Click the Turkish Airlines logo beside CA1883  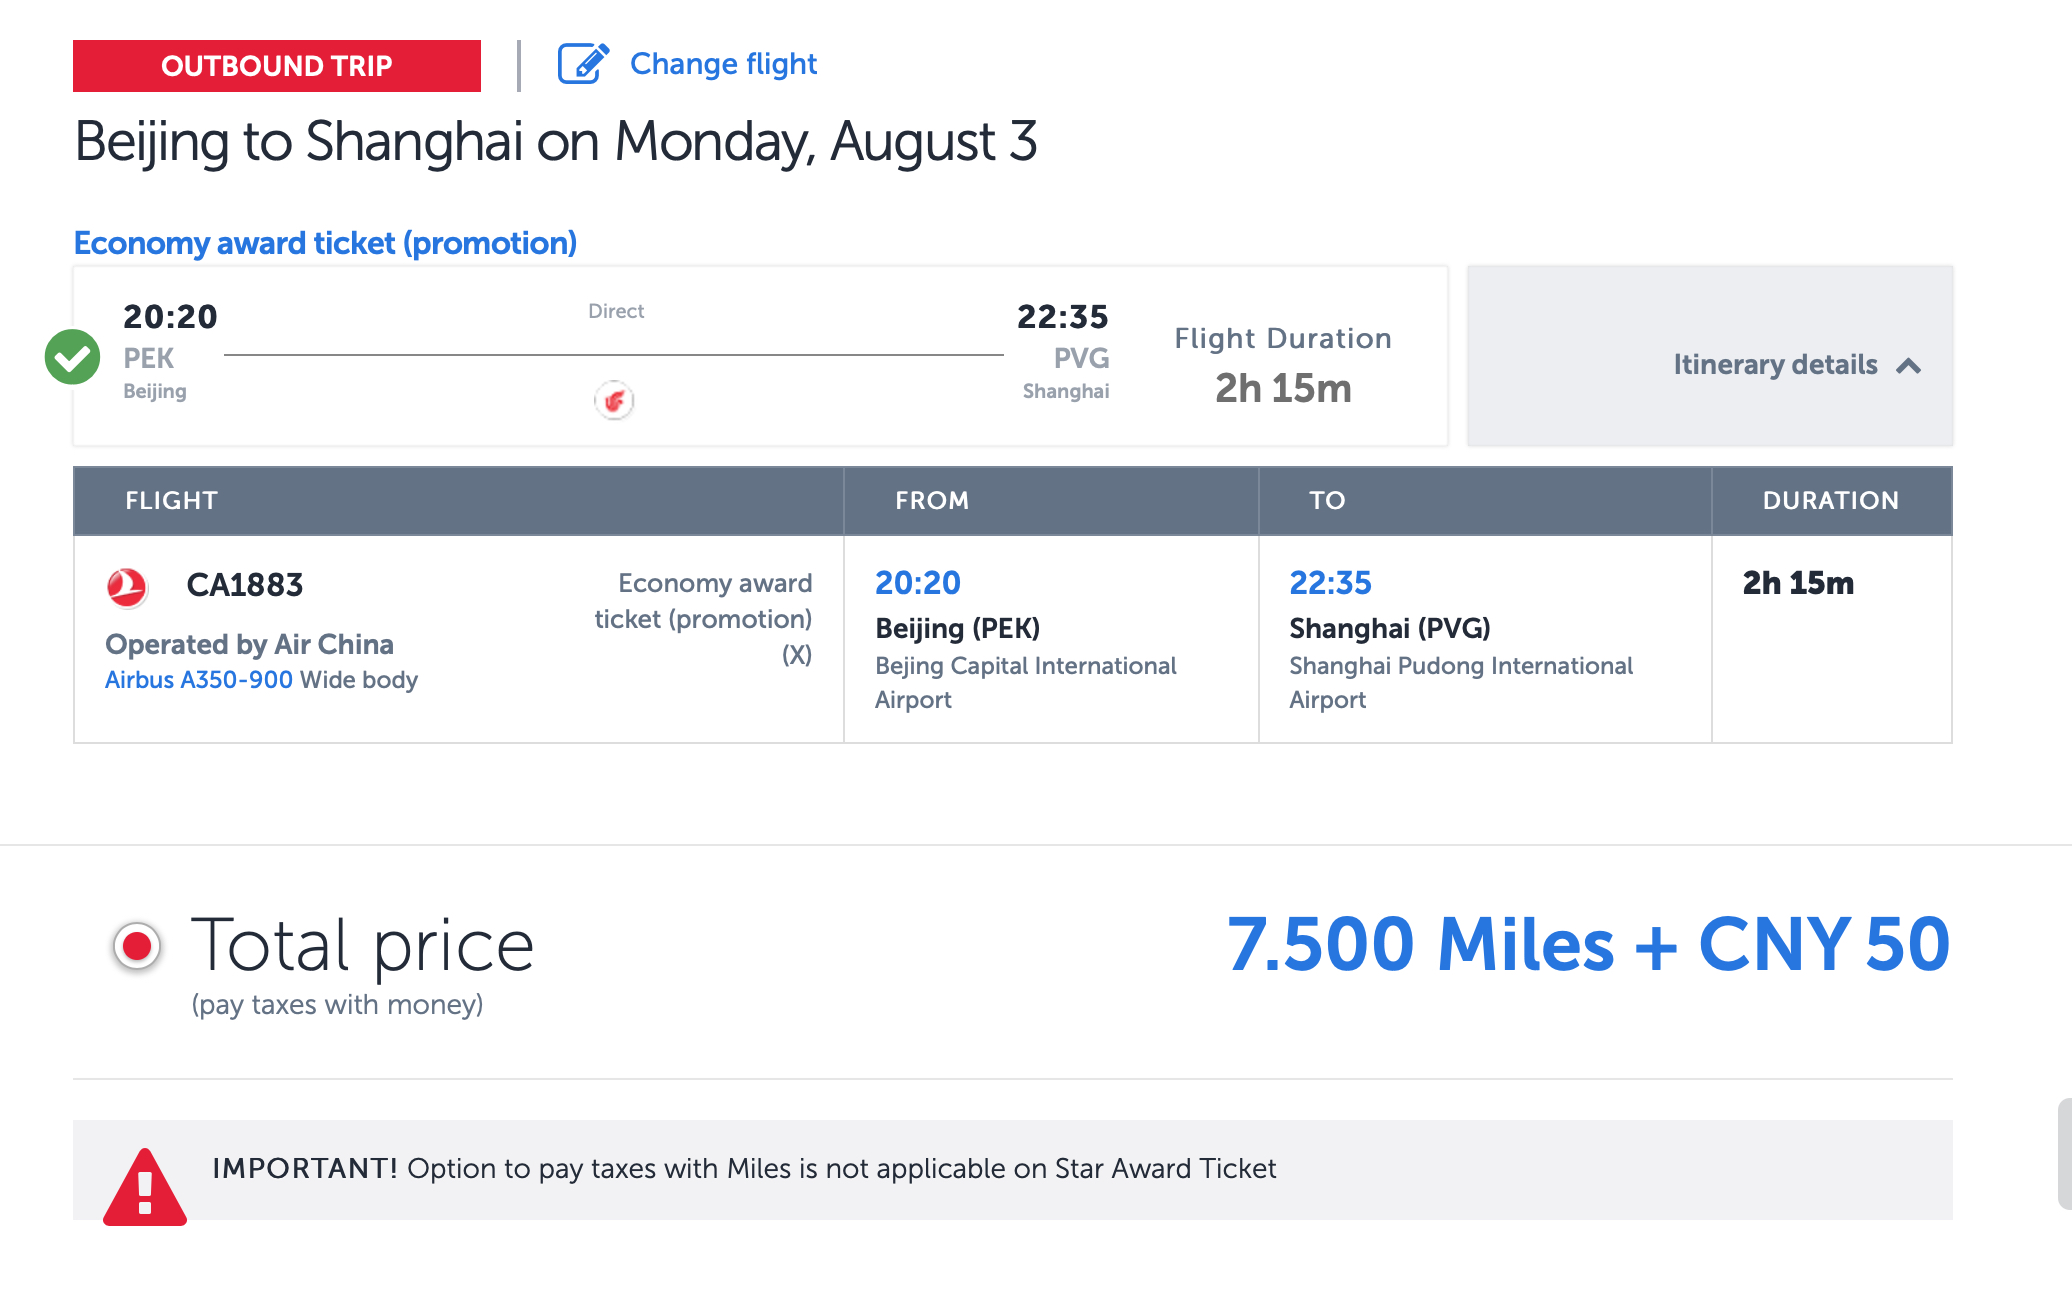127,587
